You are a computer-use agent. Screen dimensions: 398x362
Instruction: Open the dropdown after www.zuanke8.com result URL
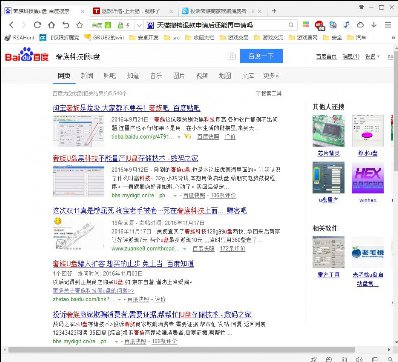[x=185, y=249]
